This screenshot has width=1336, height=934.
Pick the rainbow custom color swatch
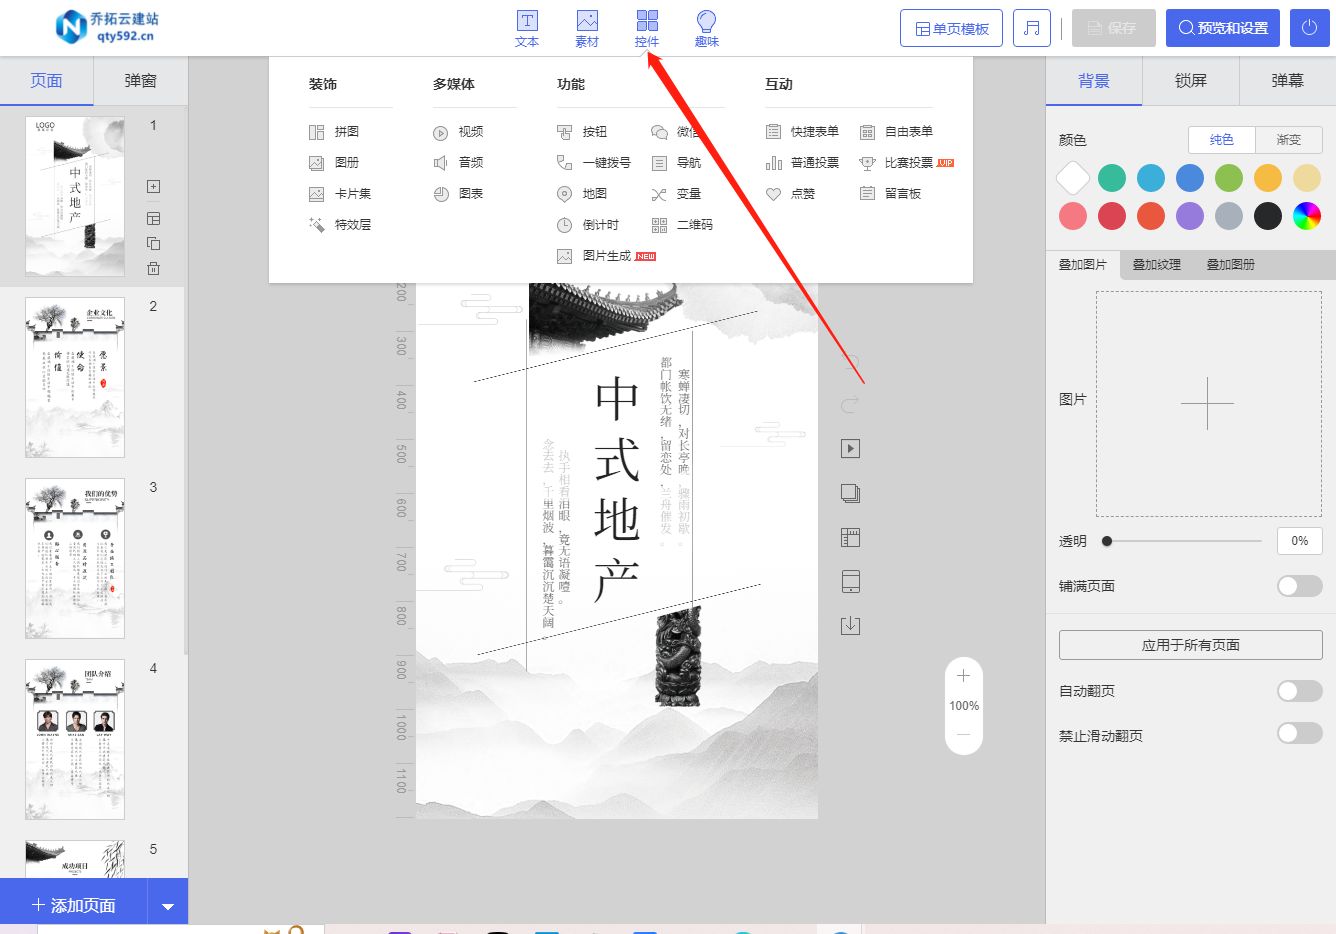[1307, 216]
